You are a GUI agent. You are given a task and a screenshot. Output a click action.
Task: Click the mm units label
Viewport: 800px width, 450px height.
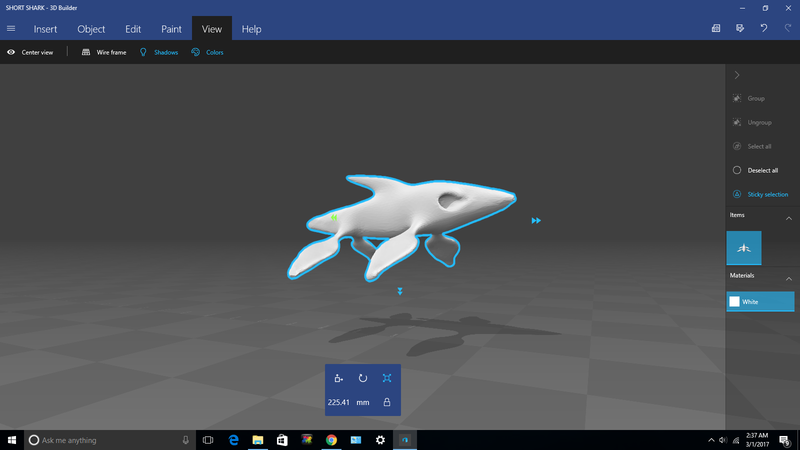[x=363, y=402]
